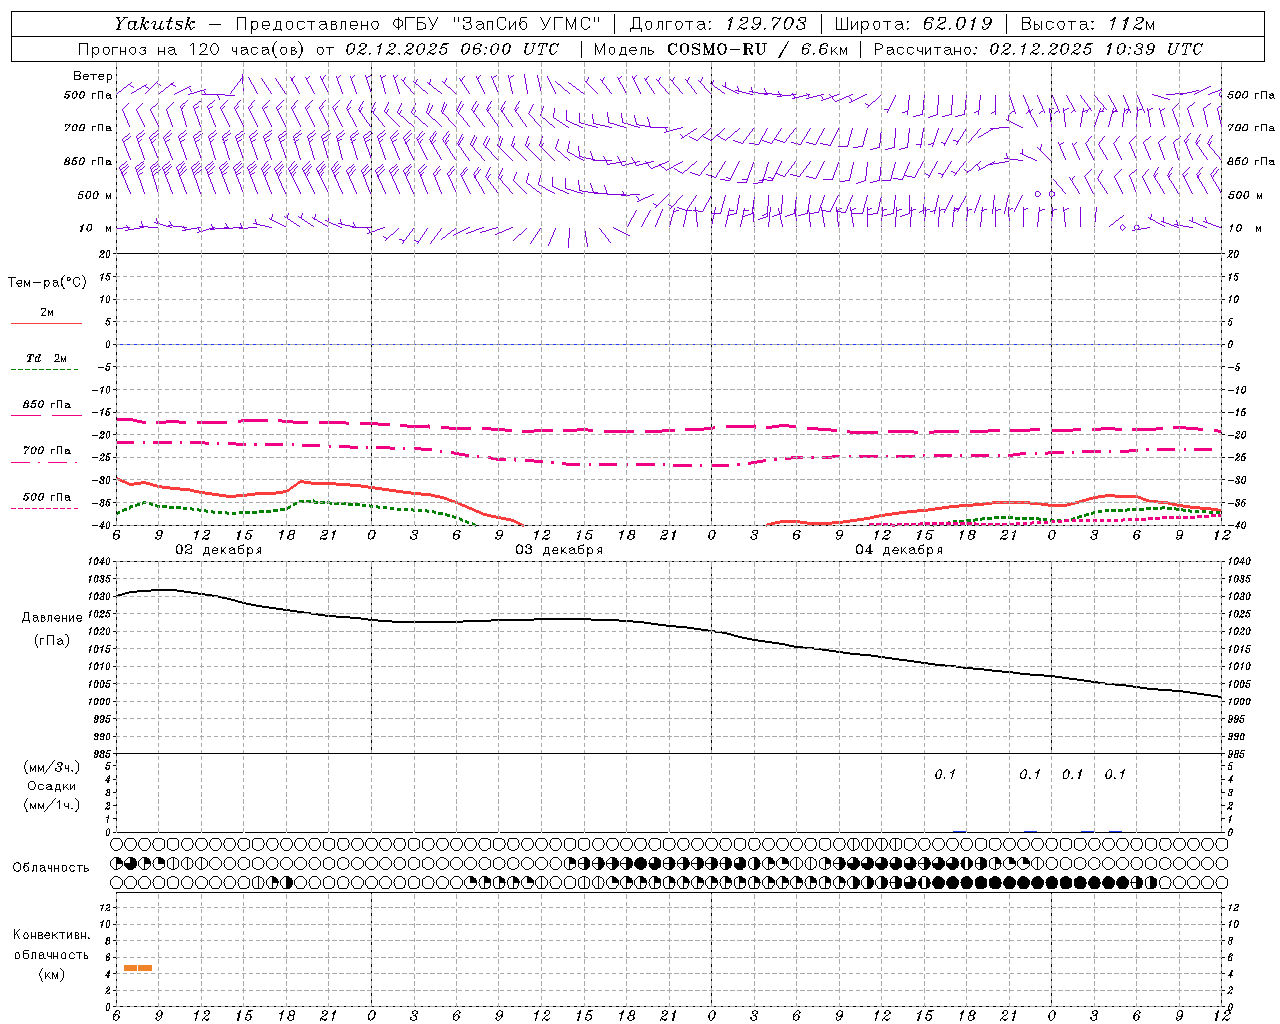The width and height of the screenshot is (1280, 1024).
Task: Click the Облачность cloud cover label
Action: pyautogui.click(x=51, y=868)
